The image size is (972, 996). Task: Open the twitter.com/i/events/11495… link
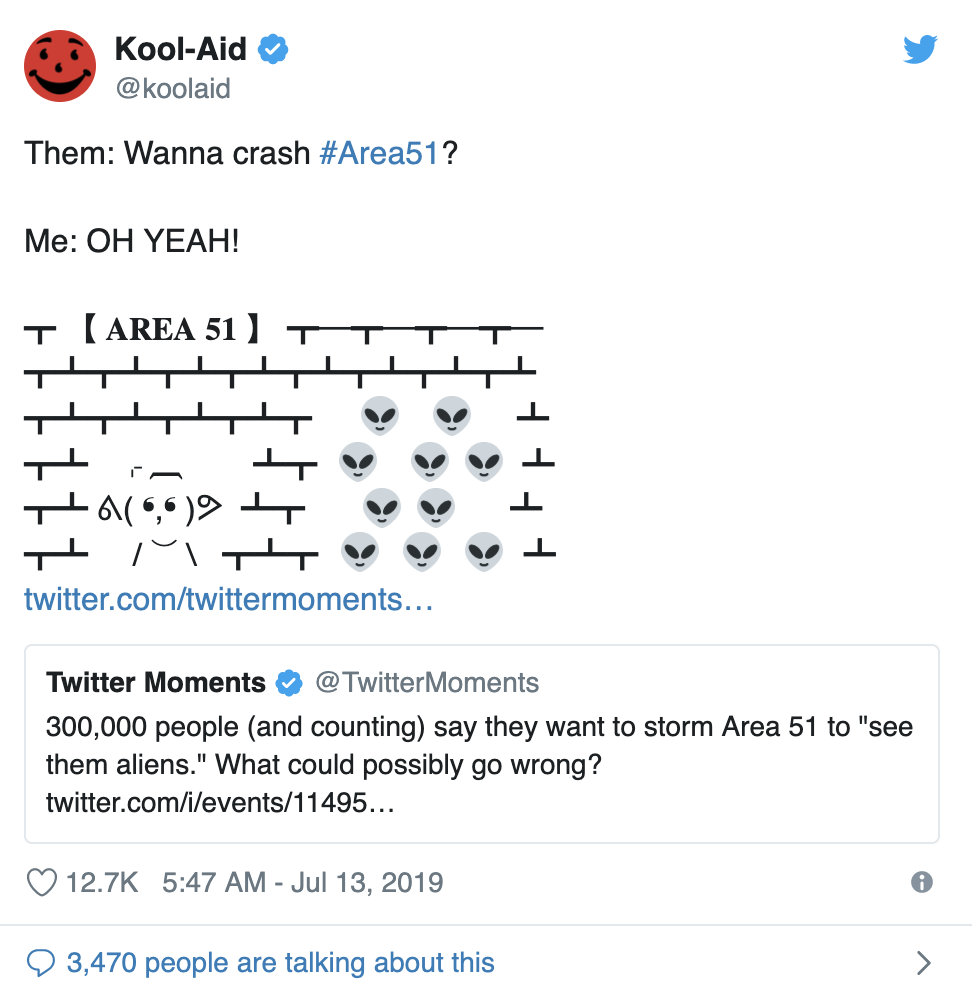(x=220, y=802)
